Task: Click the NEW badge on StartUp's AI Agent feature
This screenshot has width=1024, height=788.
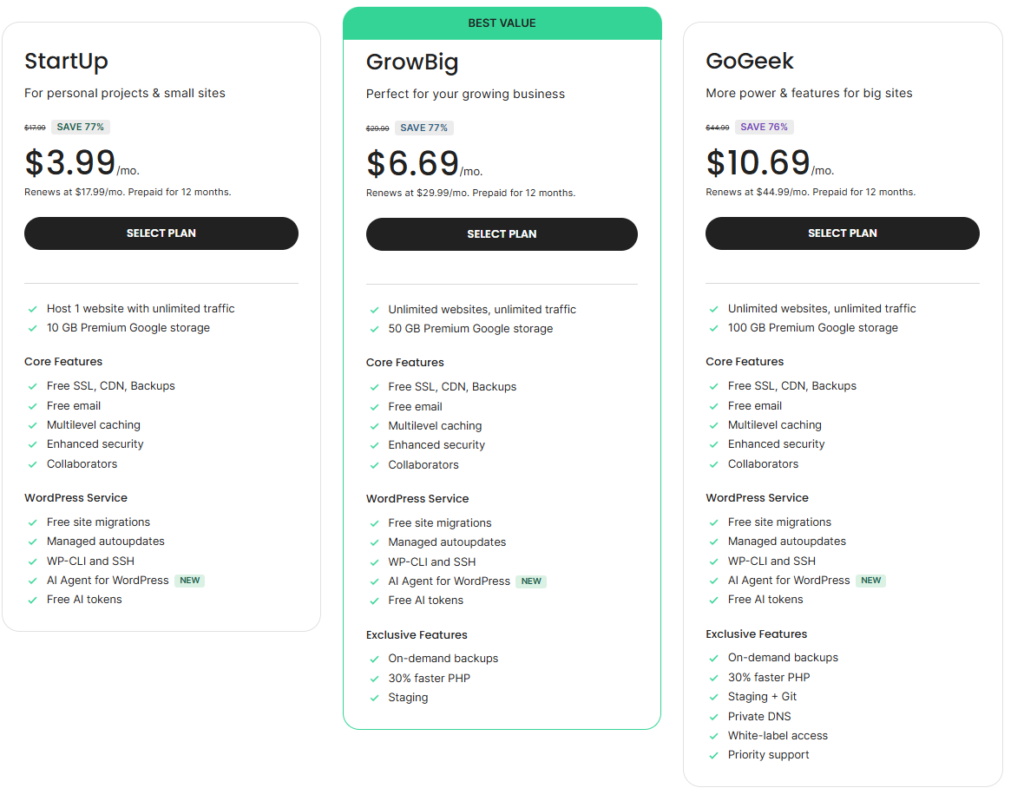Action: point(189,580)
